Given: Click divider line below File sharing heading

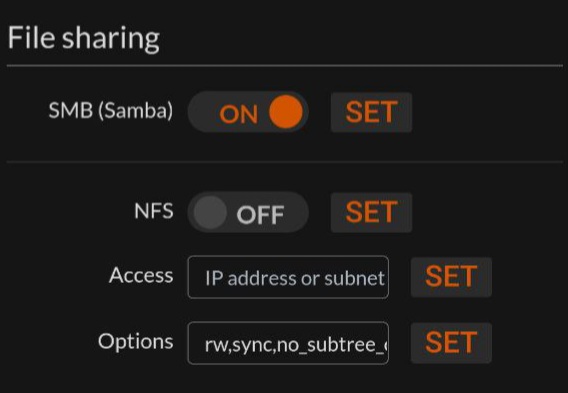Looking at the screenshot, I should (285, 66).
